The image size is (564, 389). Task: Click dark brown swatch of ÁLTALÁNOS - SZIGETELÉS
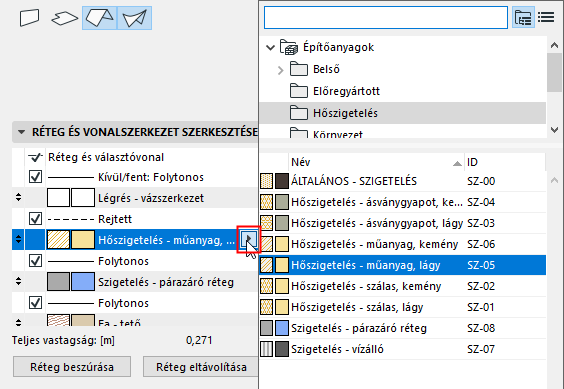[x=282, y=181]
